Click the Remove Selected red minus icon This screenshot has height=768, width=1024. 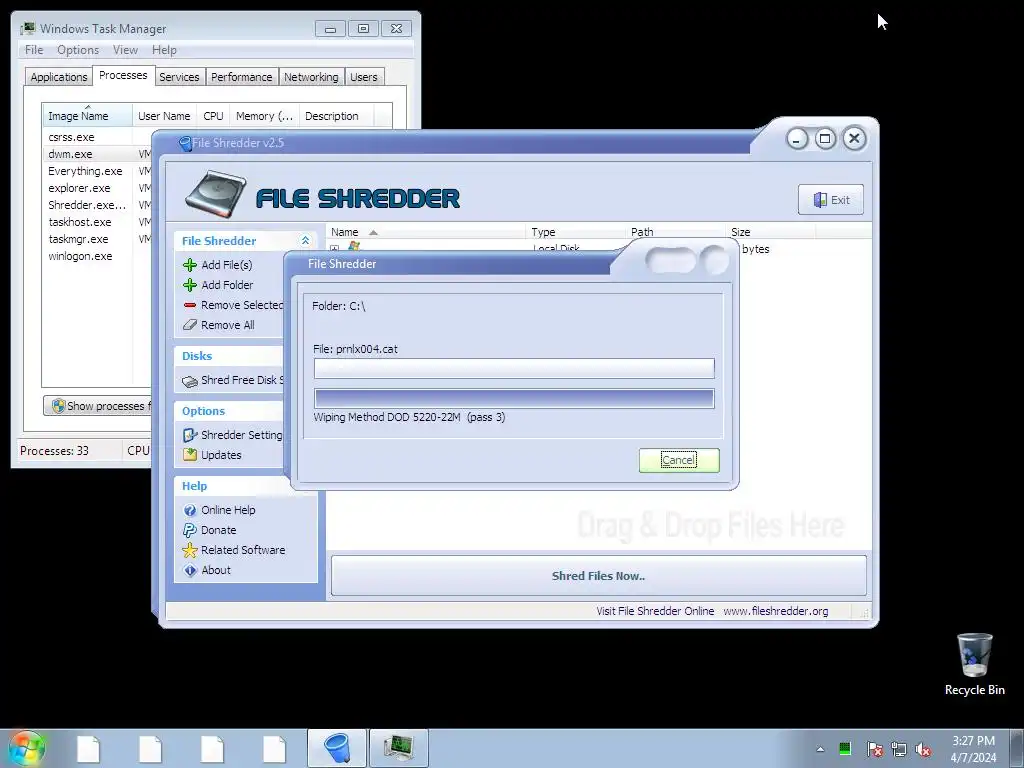pyautogui.click(x=190, y=305)
